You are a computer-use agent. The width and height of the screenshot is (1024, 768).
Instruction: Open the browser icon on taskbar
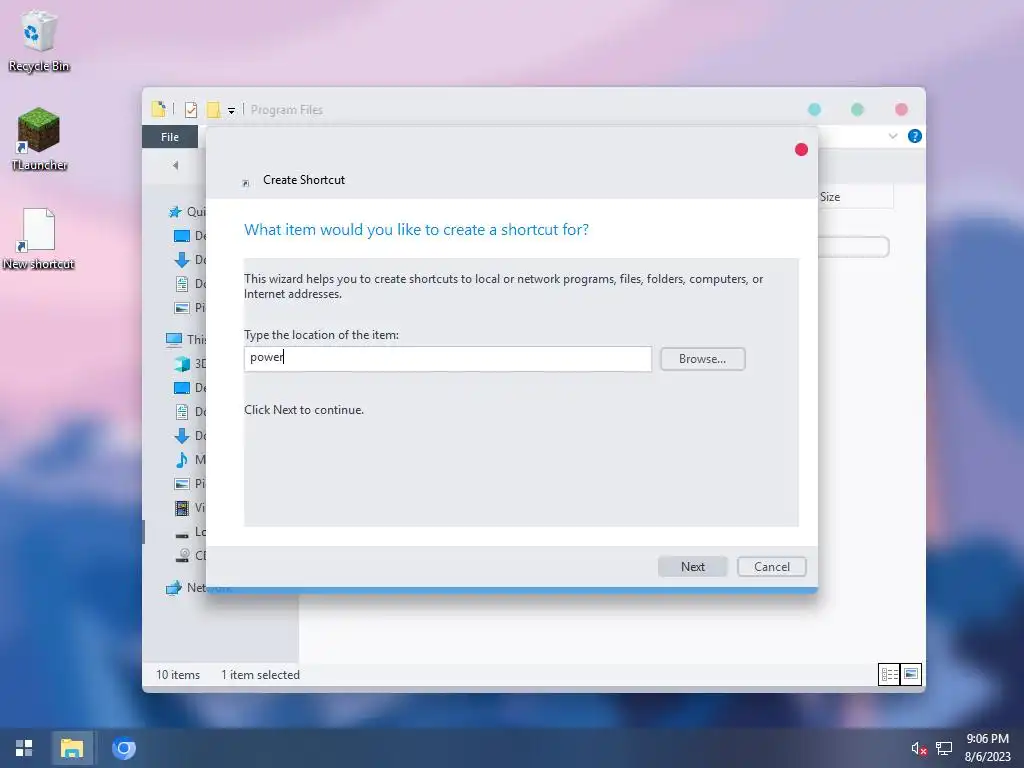pos(123,748)
